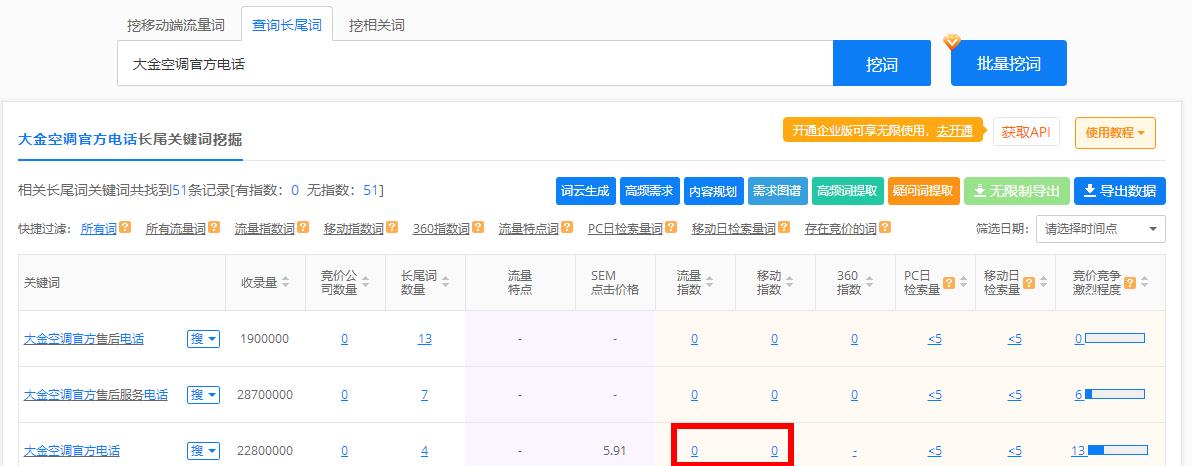Open the 请选择时间点 date dropdown

tap(1100, 228)
